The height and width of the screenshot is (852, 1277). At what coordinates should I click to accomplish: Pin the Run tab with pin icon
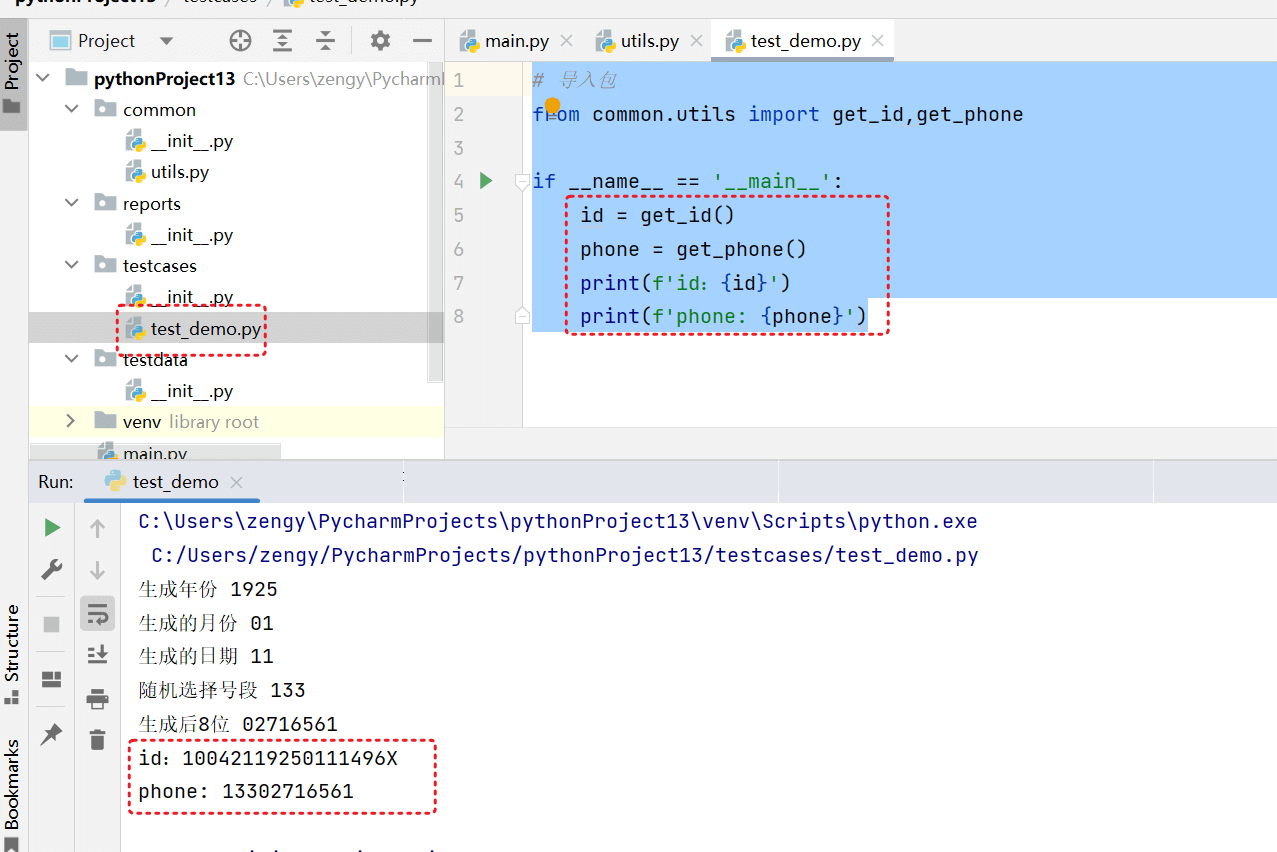[52, 734]
